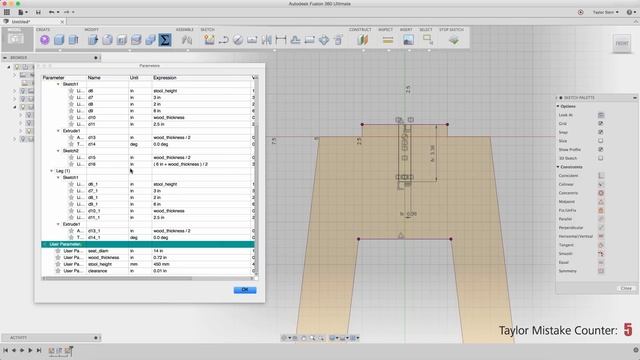Image resolution: width=640 pixels, height=360 pixels.
Task: Click the Fix/UnFix constraint icon
Action: 601,210
